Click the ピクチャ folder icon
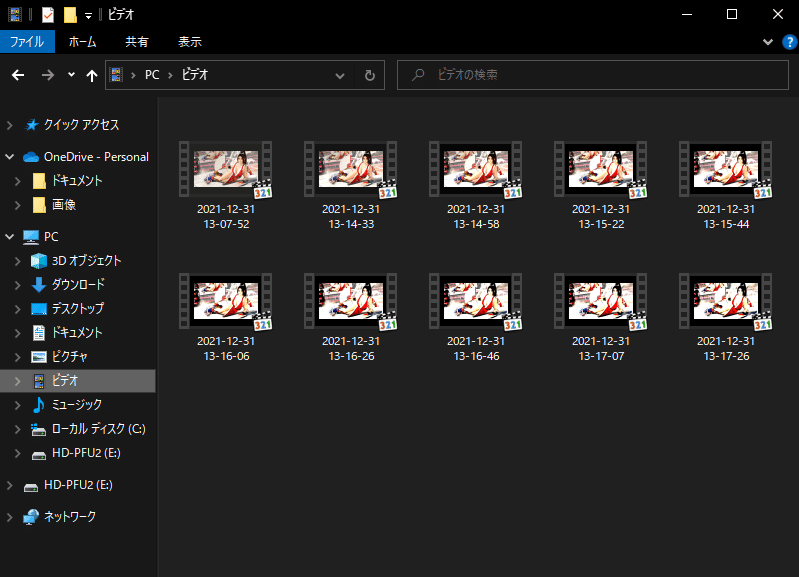 click(39, 357)
